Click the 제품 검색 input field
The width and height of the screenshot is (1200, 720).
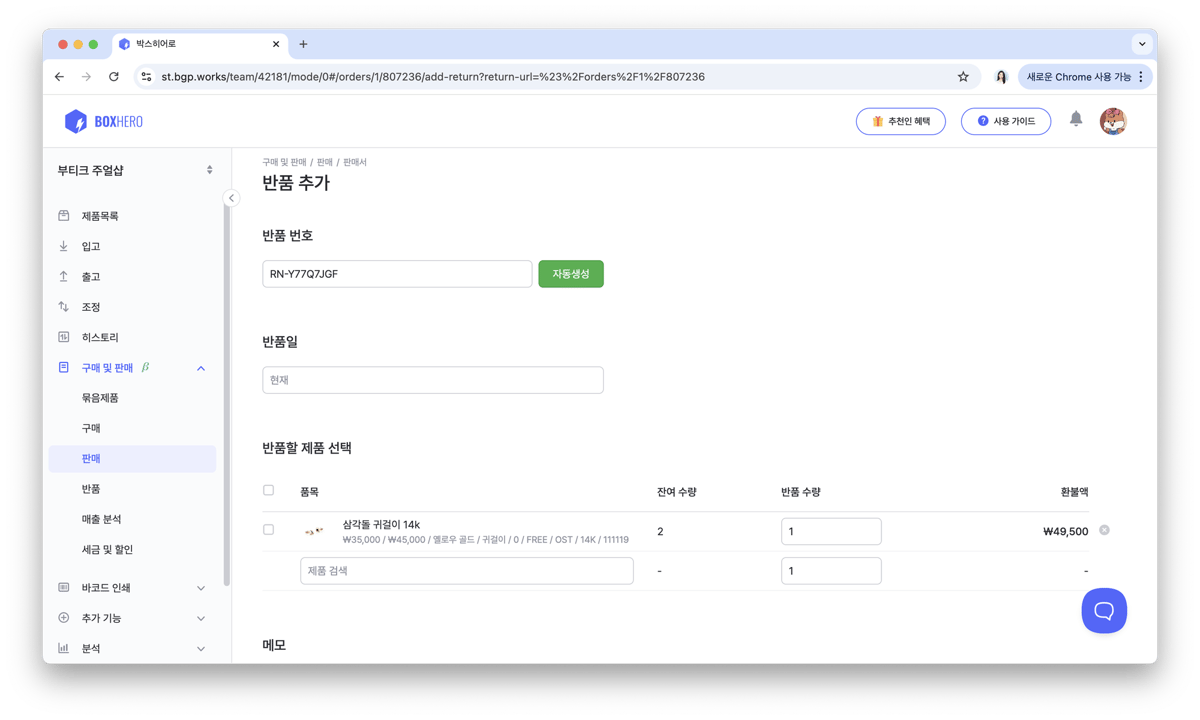[466, 571]
